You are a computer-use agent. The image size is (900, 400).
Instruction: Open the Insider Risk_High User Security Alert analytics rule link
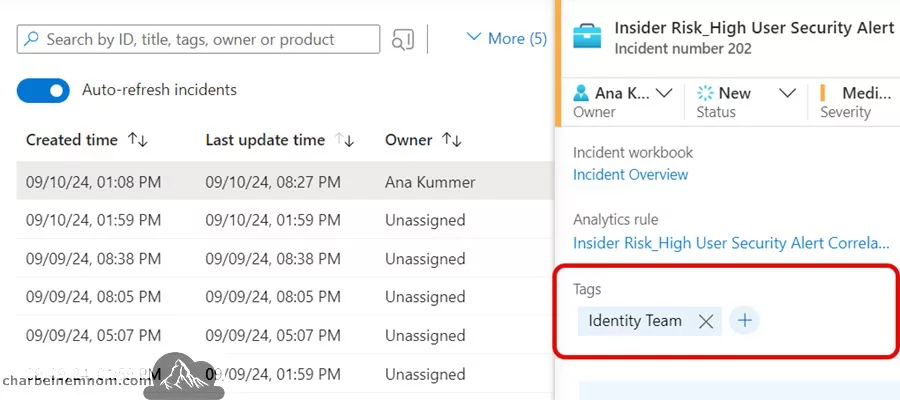click(731, 243)
